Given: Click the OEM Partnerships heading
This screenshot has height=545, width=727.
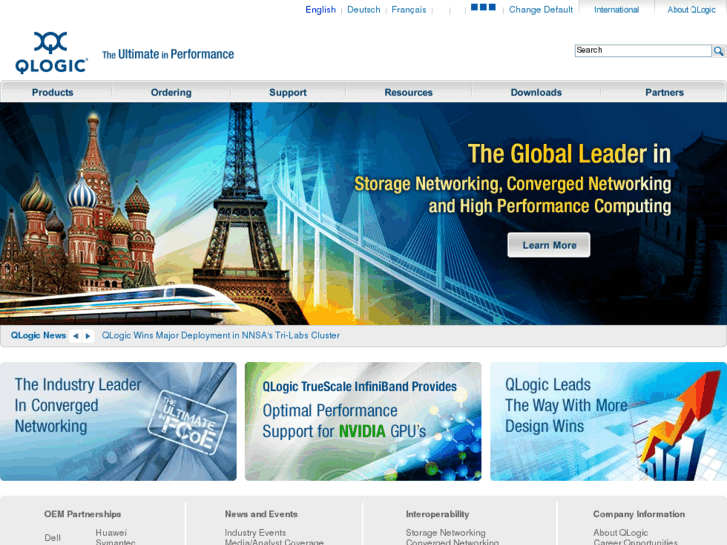Looking at the screenshot, I should tap(83, 514).
